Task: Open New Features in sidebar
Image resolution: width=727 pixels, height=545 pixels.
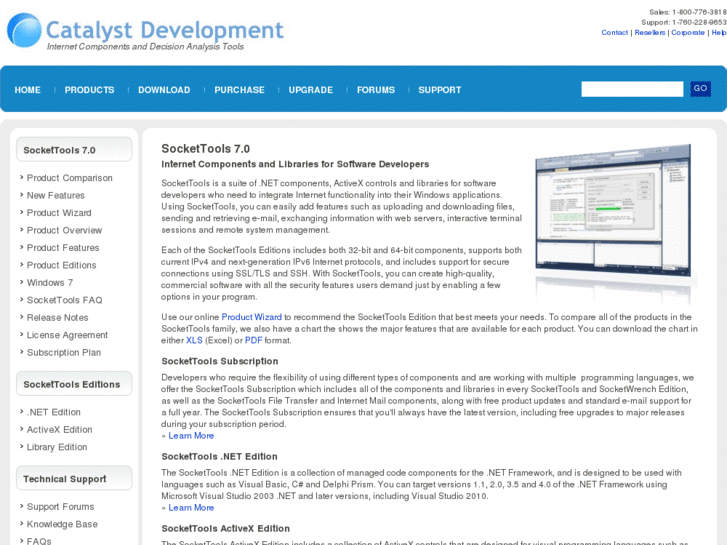Action: [x=56, y=196]
